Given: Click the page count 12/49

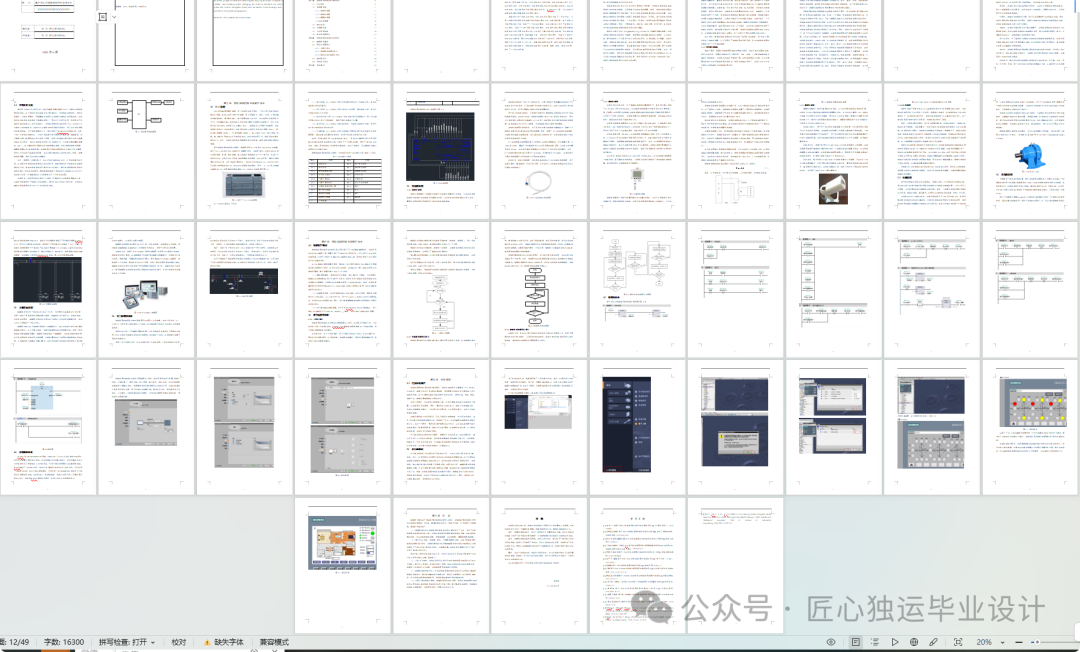Looking at the screenshot, I should point(16,642).
